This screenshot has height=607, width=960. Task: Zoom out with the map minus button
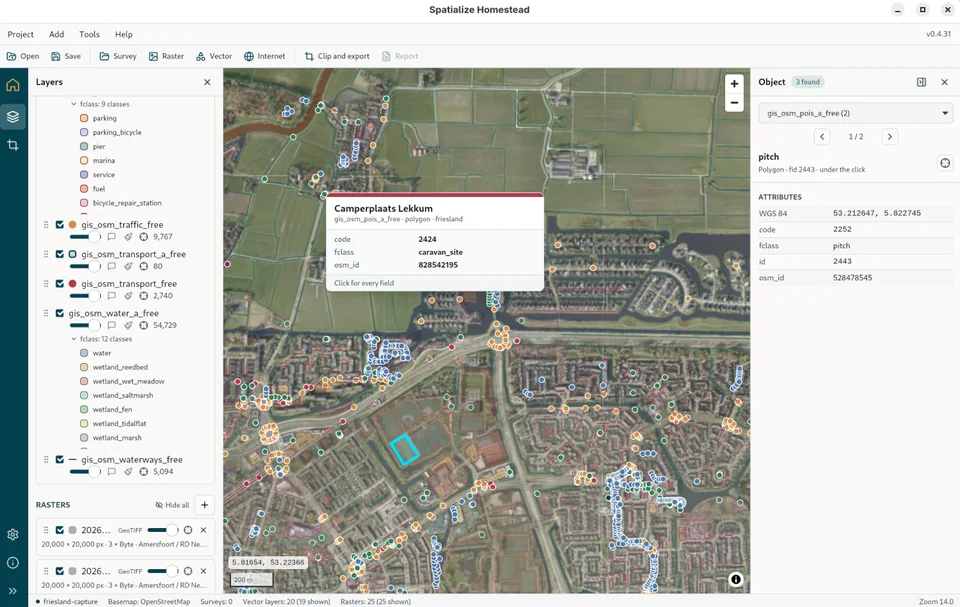734,102
